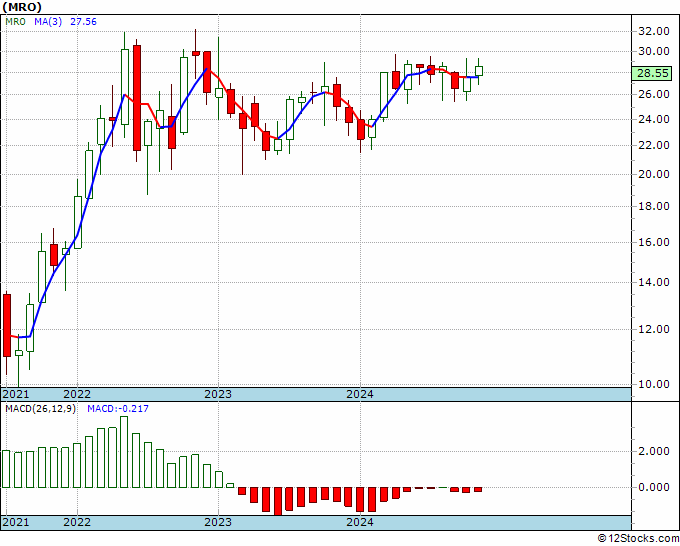Click the 32.00 price axis label
Viewport: 680px width, 546px height.
tap(653, 31)
